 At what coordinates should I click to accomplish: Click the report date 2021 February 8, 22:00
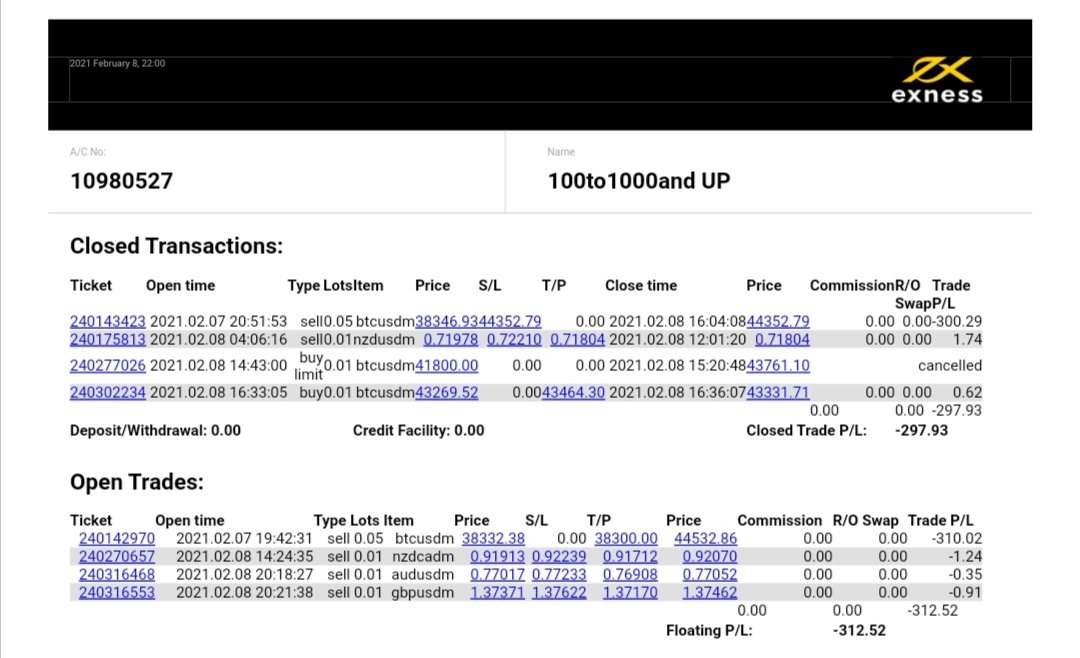click(x=117, y=63)
